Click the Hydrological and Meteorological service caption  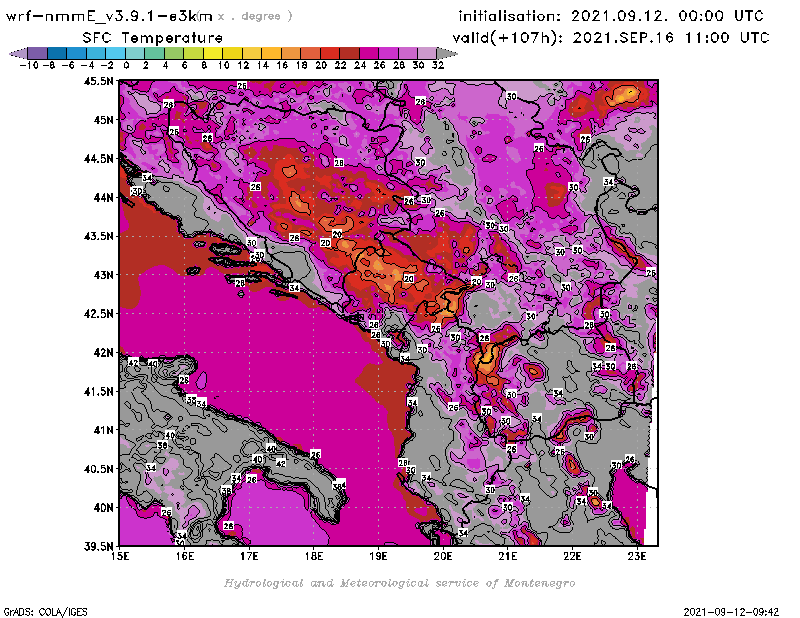point(399,583)
